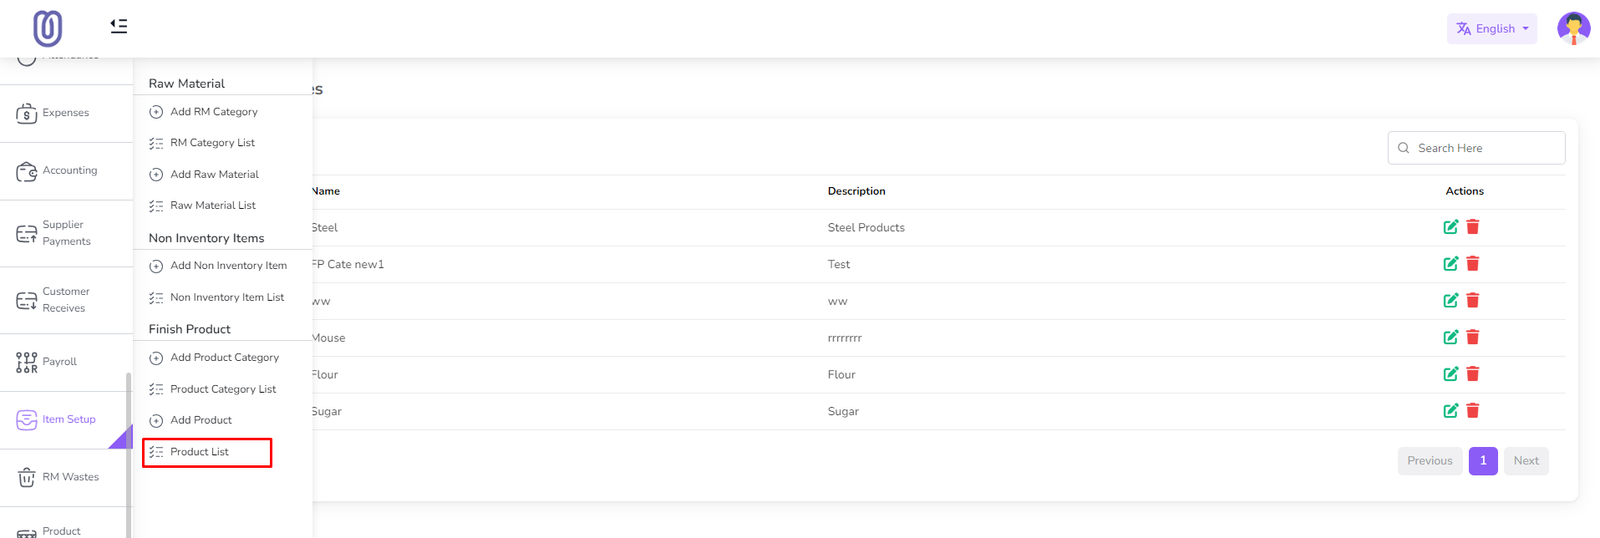
Task: Open RM Wastes in the sidebar
Action: click(x=70, y=477)
